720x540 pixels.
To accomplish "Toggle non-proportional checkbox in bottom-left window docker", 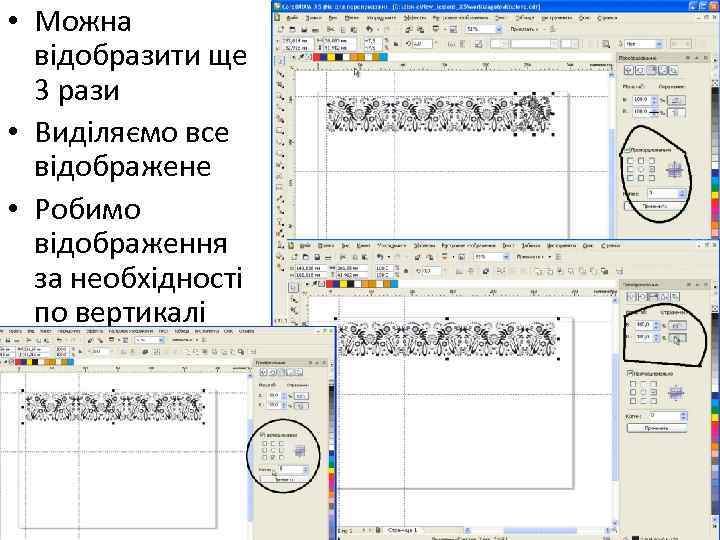I will [262, 435].
